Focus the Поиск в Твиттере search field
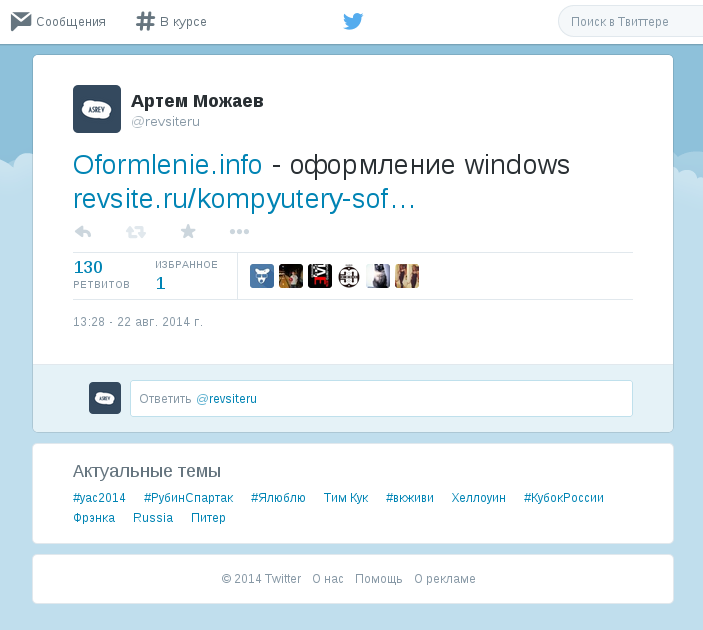This screenshot has height=630, width=703. coord(630,22)
